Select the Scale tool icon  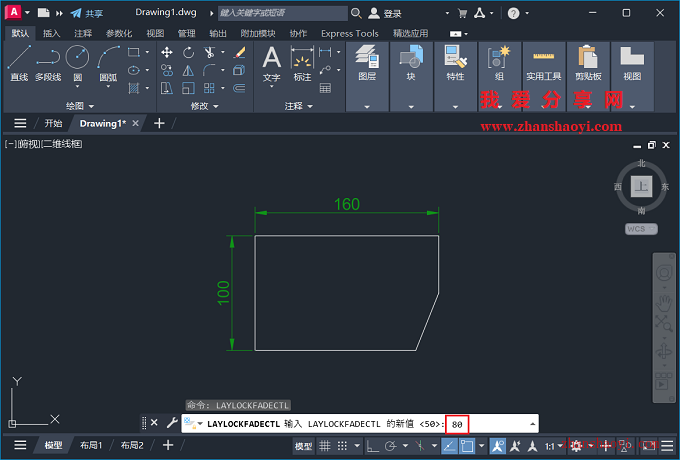coord(188,88)
